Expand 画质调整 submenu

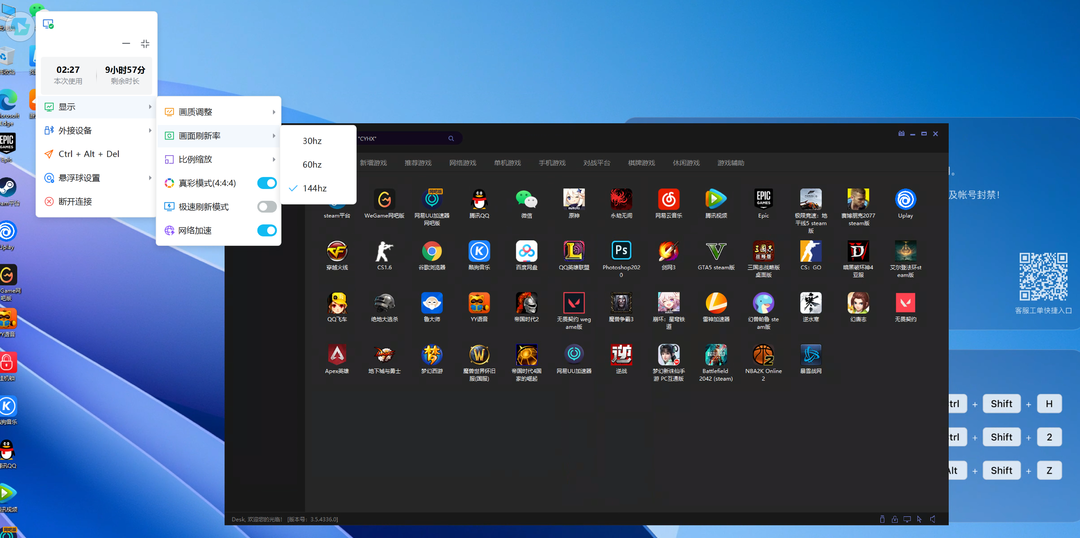(x=219, y=112)
